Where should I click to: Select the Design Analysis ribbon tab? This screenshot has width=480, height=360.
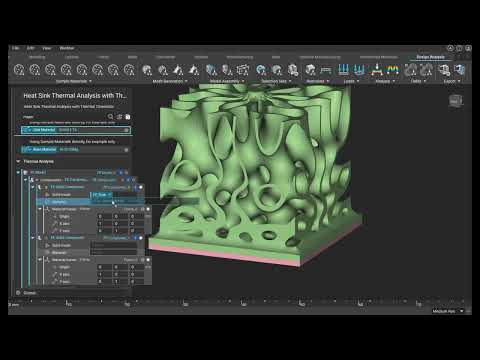coord(430,57)
